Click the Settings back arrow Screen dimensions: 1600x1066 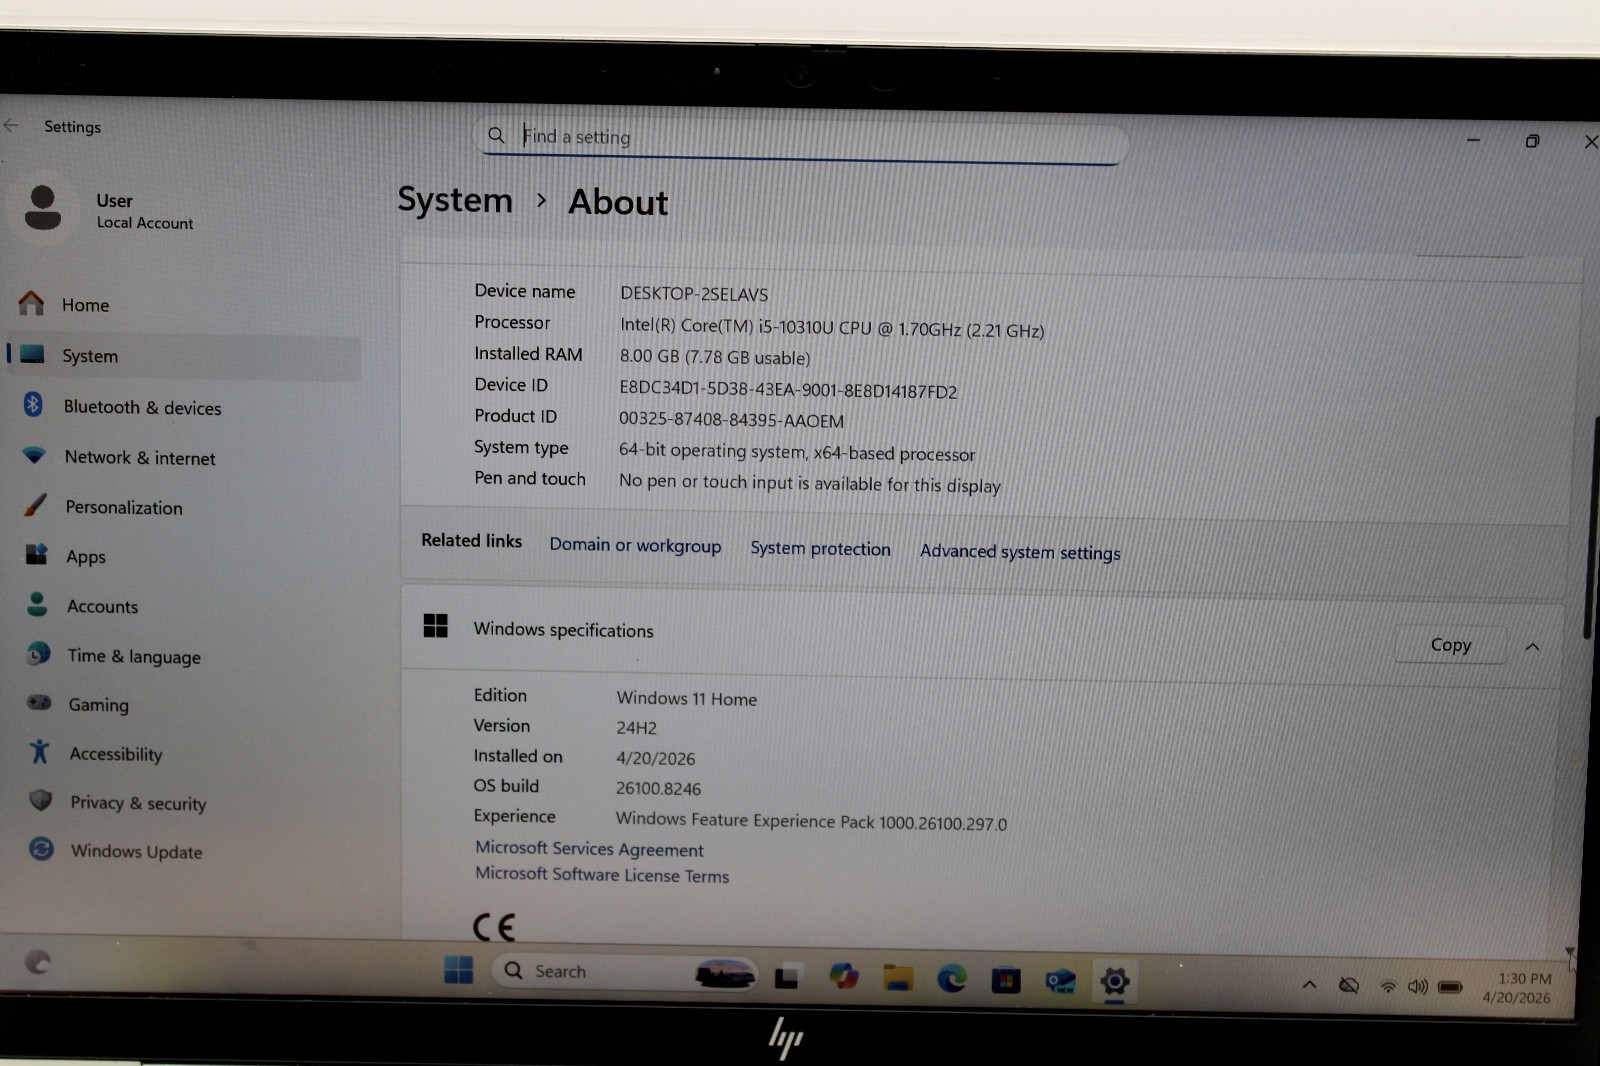pyautogui.click(x=11, y=125)
